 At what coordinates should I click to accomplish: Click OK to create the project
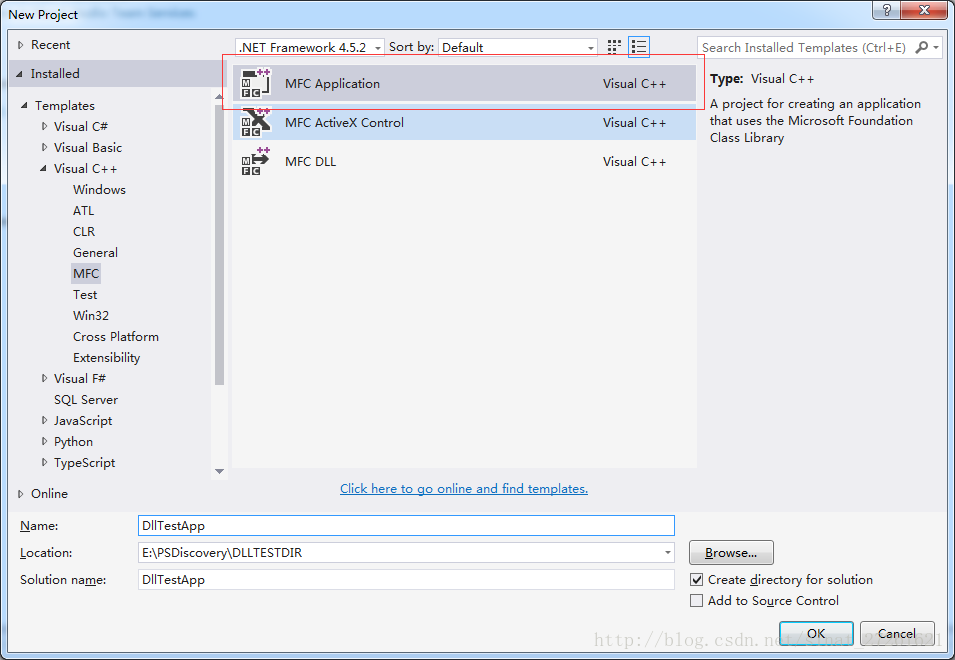pyautogui.click(x=816, y=633)
